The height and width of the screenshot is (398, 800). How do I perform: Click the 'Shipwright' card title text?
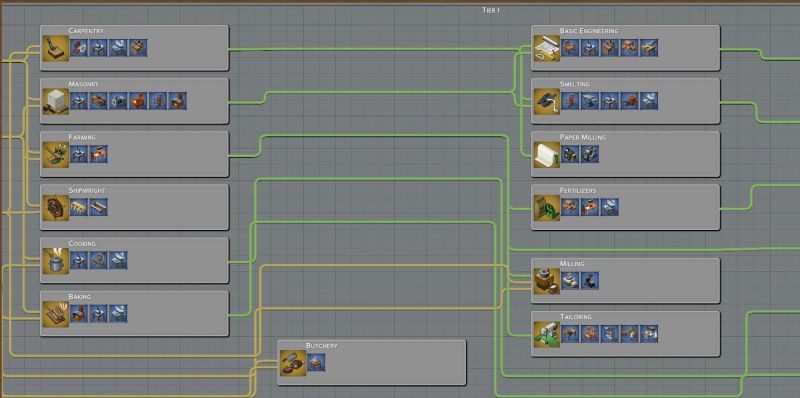[x=87, y=190]
